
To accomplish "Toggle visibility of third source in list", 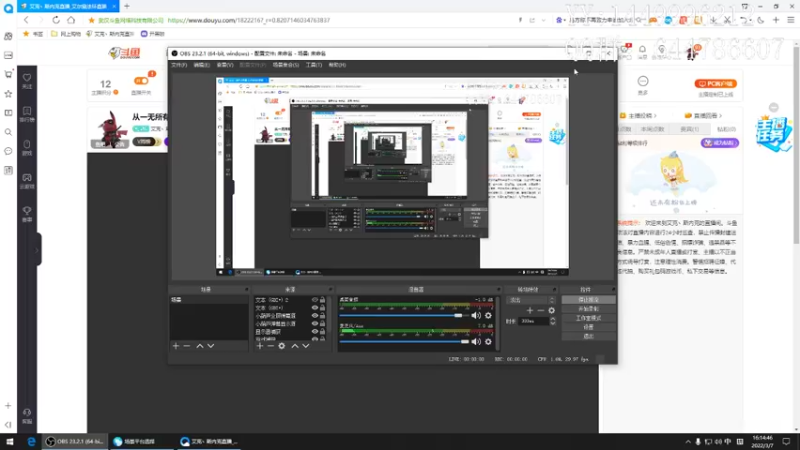I will point(315,316).
